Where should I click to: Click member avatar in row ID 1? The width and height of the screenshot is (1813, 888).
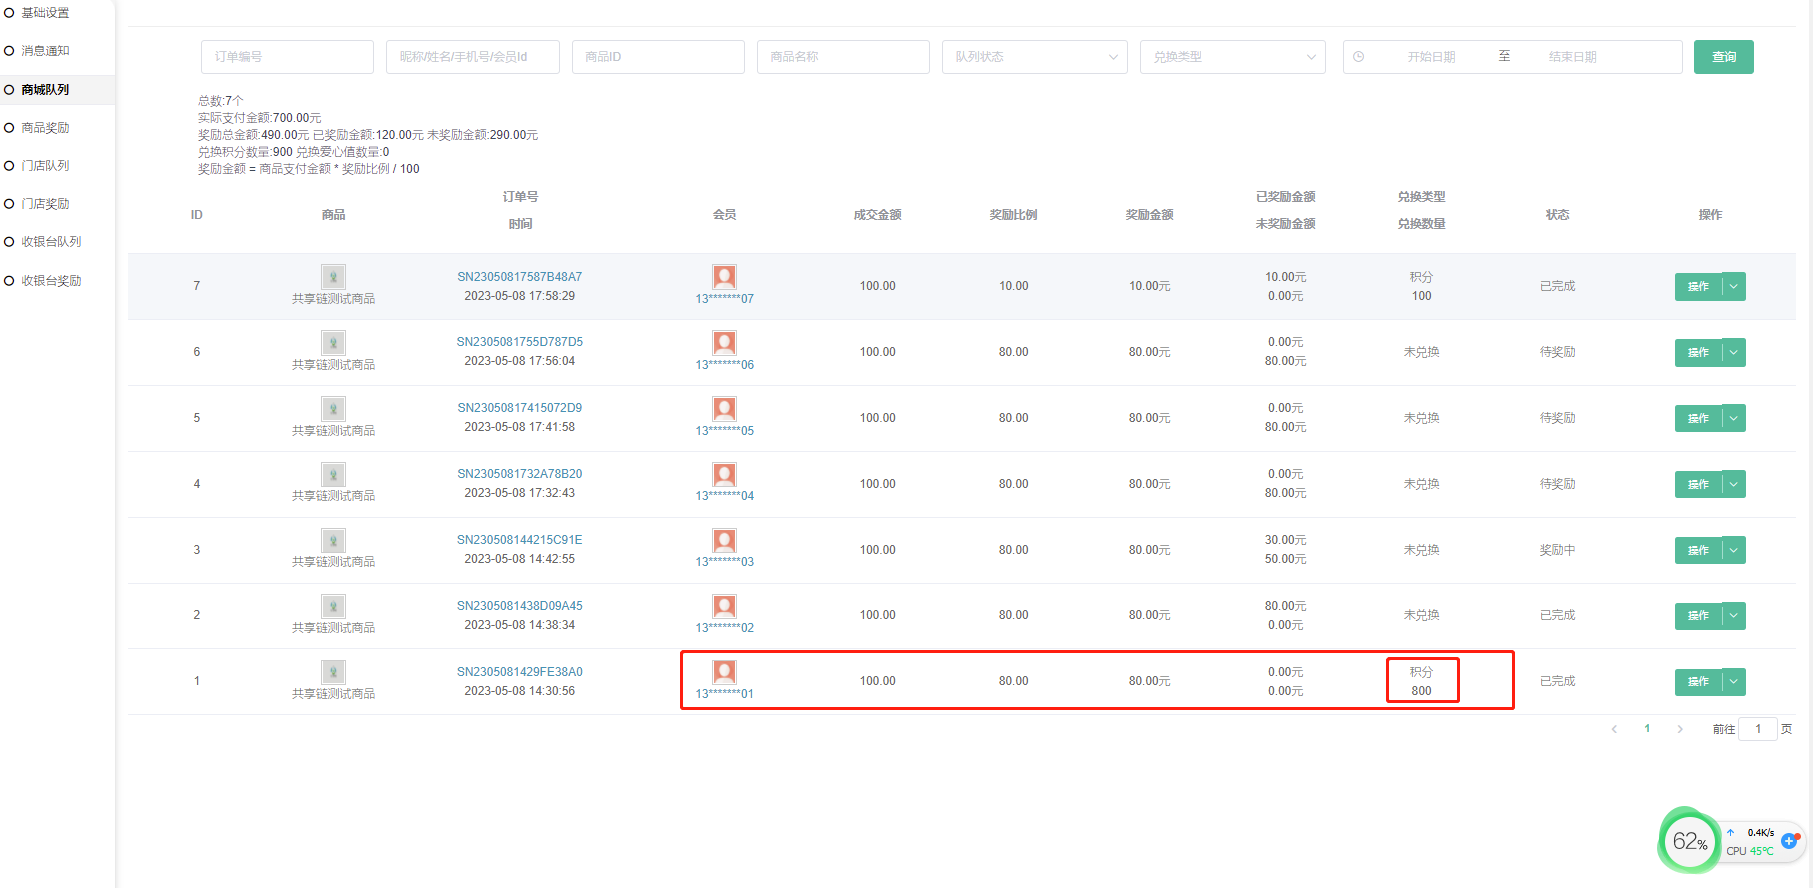point(724,672)
